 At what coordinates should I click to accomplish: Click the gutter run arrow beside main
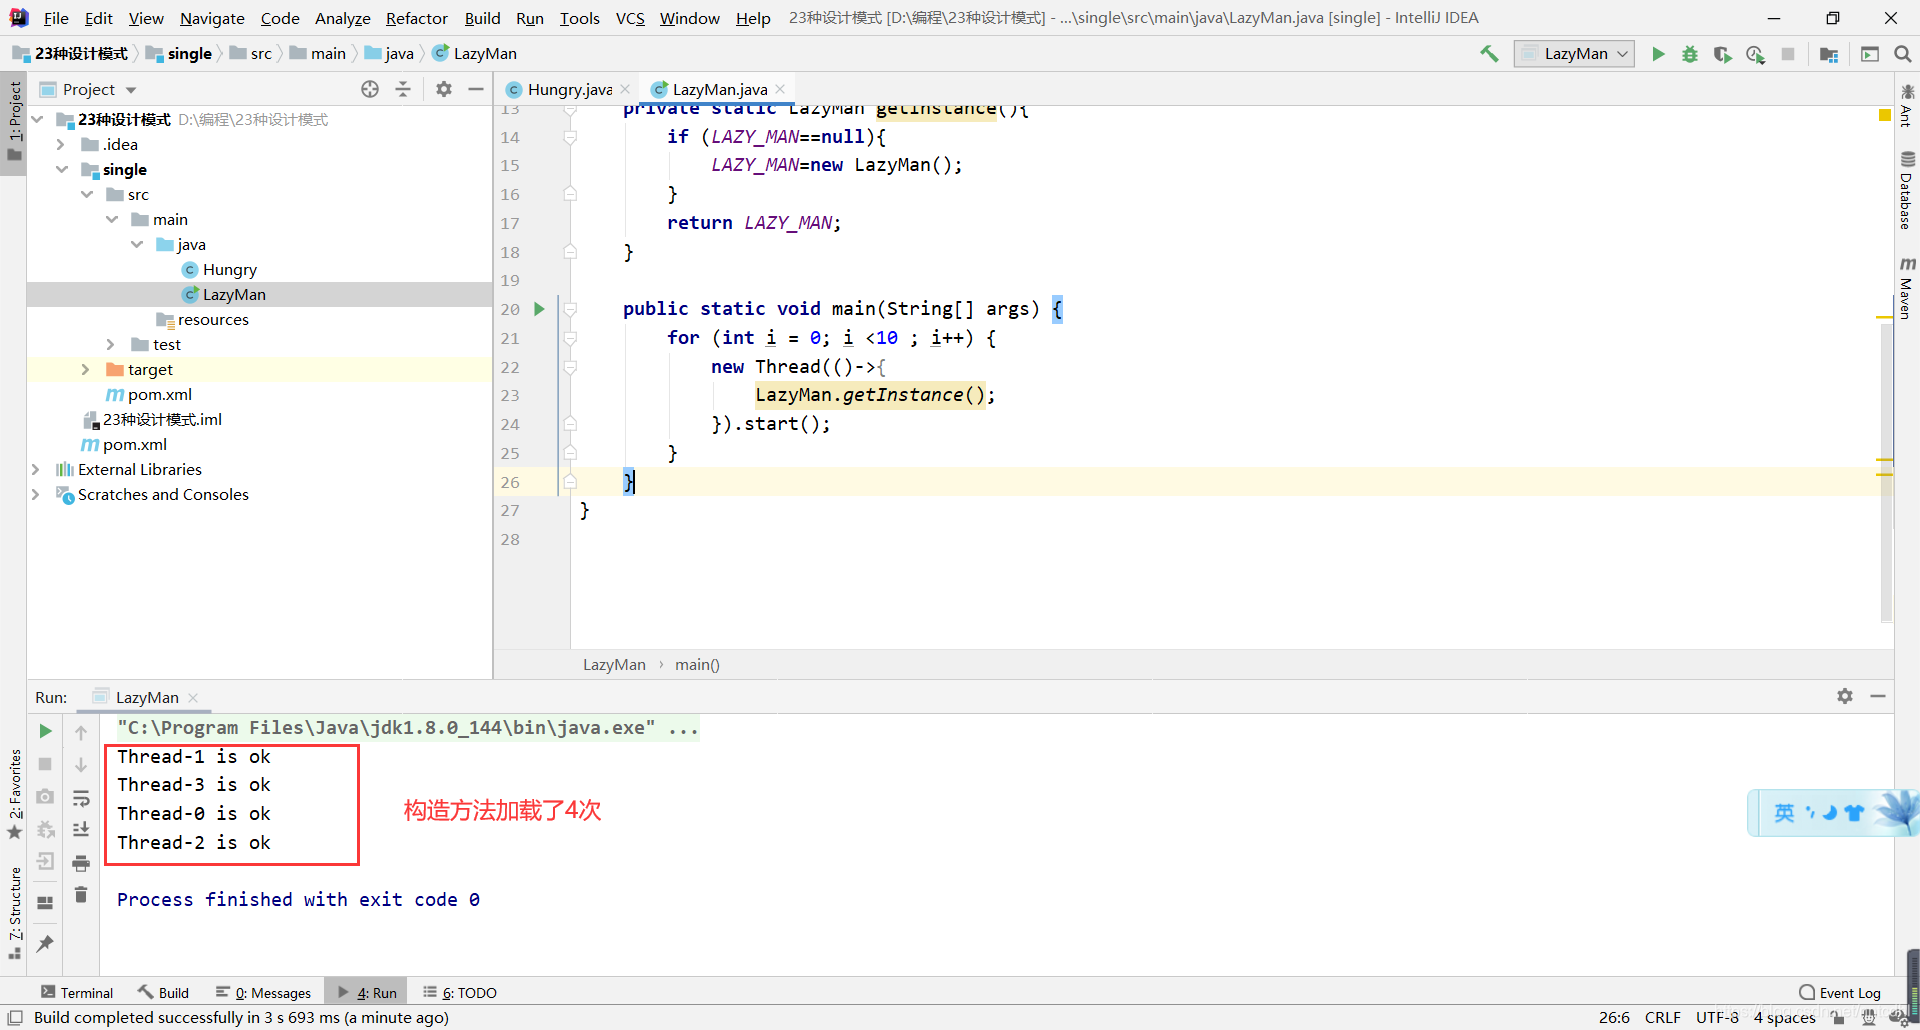coord(539,309)
